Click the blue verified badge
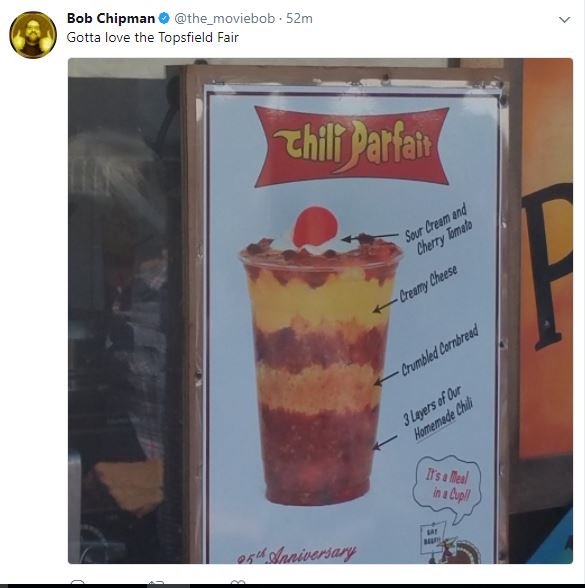The image size is (585, 588). (164, 18)
